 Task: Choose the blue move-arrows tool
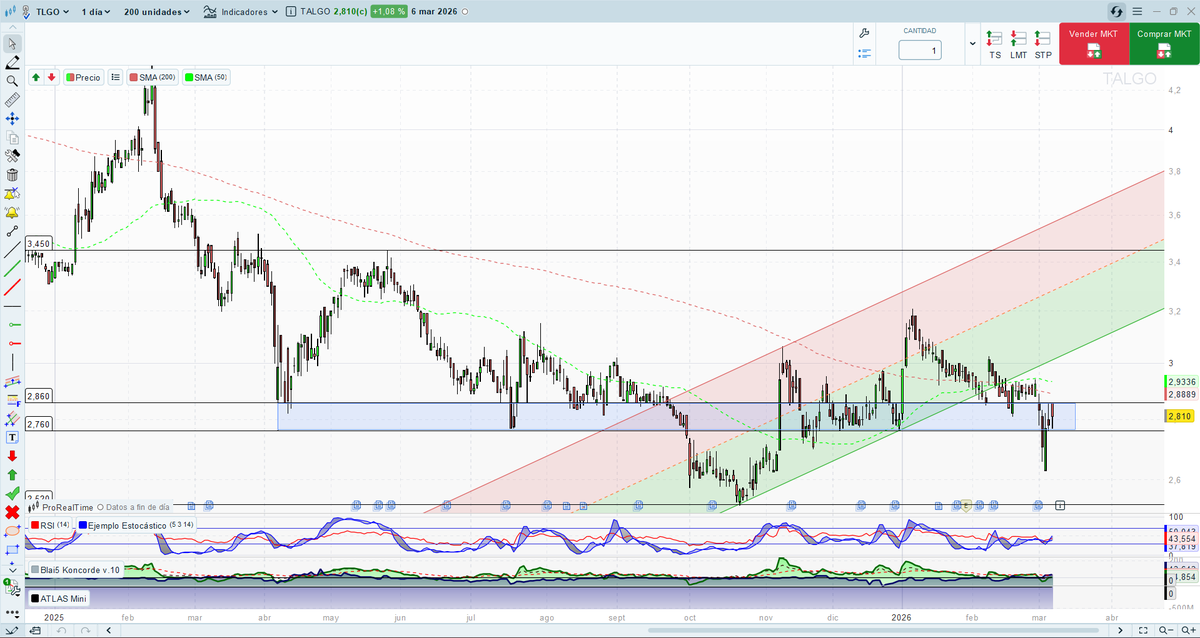click(12, 119)
